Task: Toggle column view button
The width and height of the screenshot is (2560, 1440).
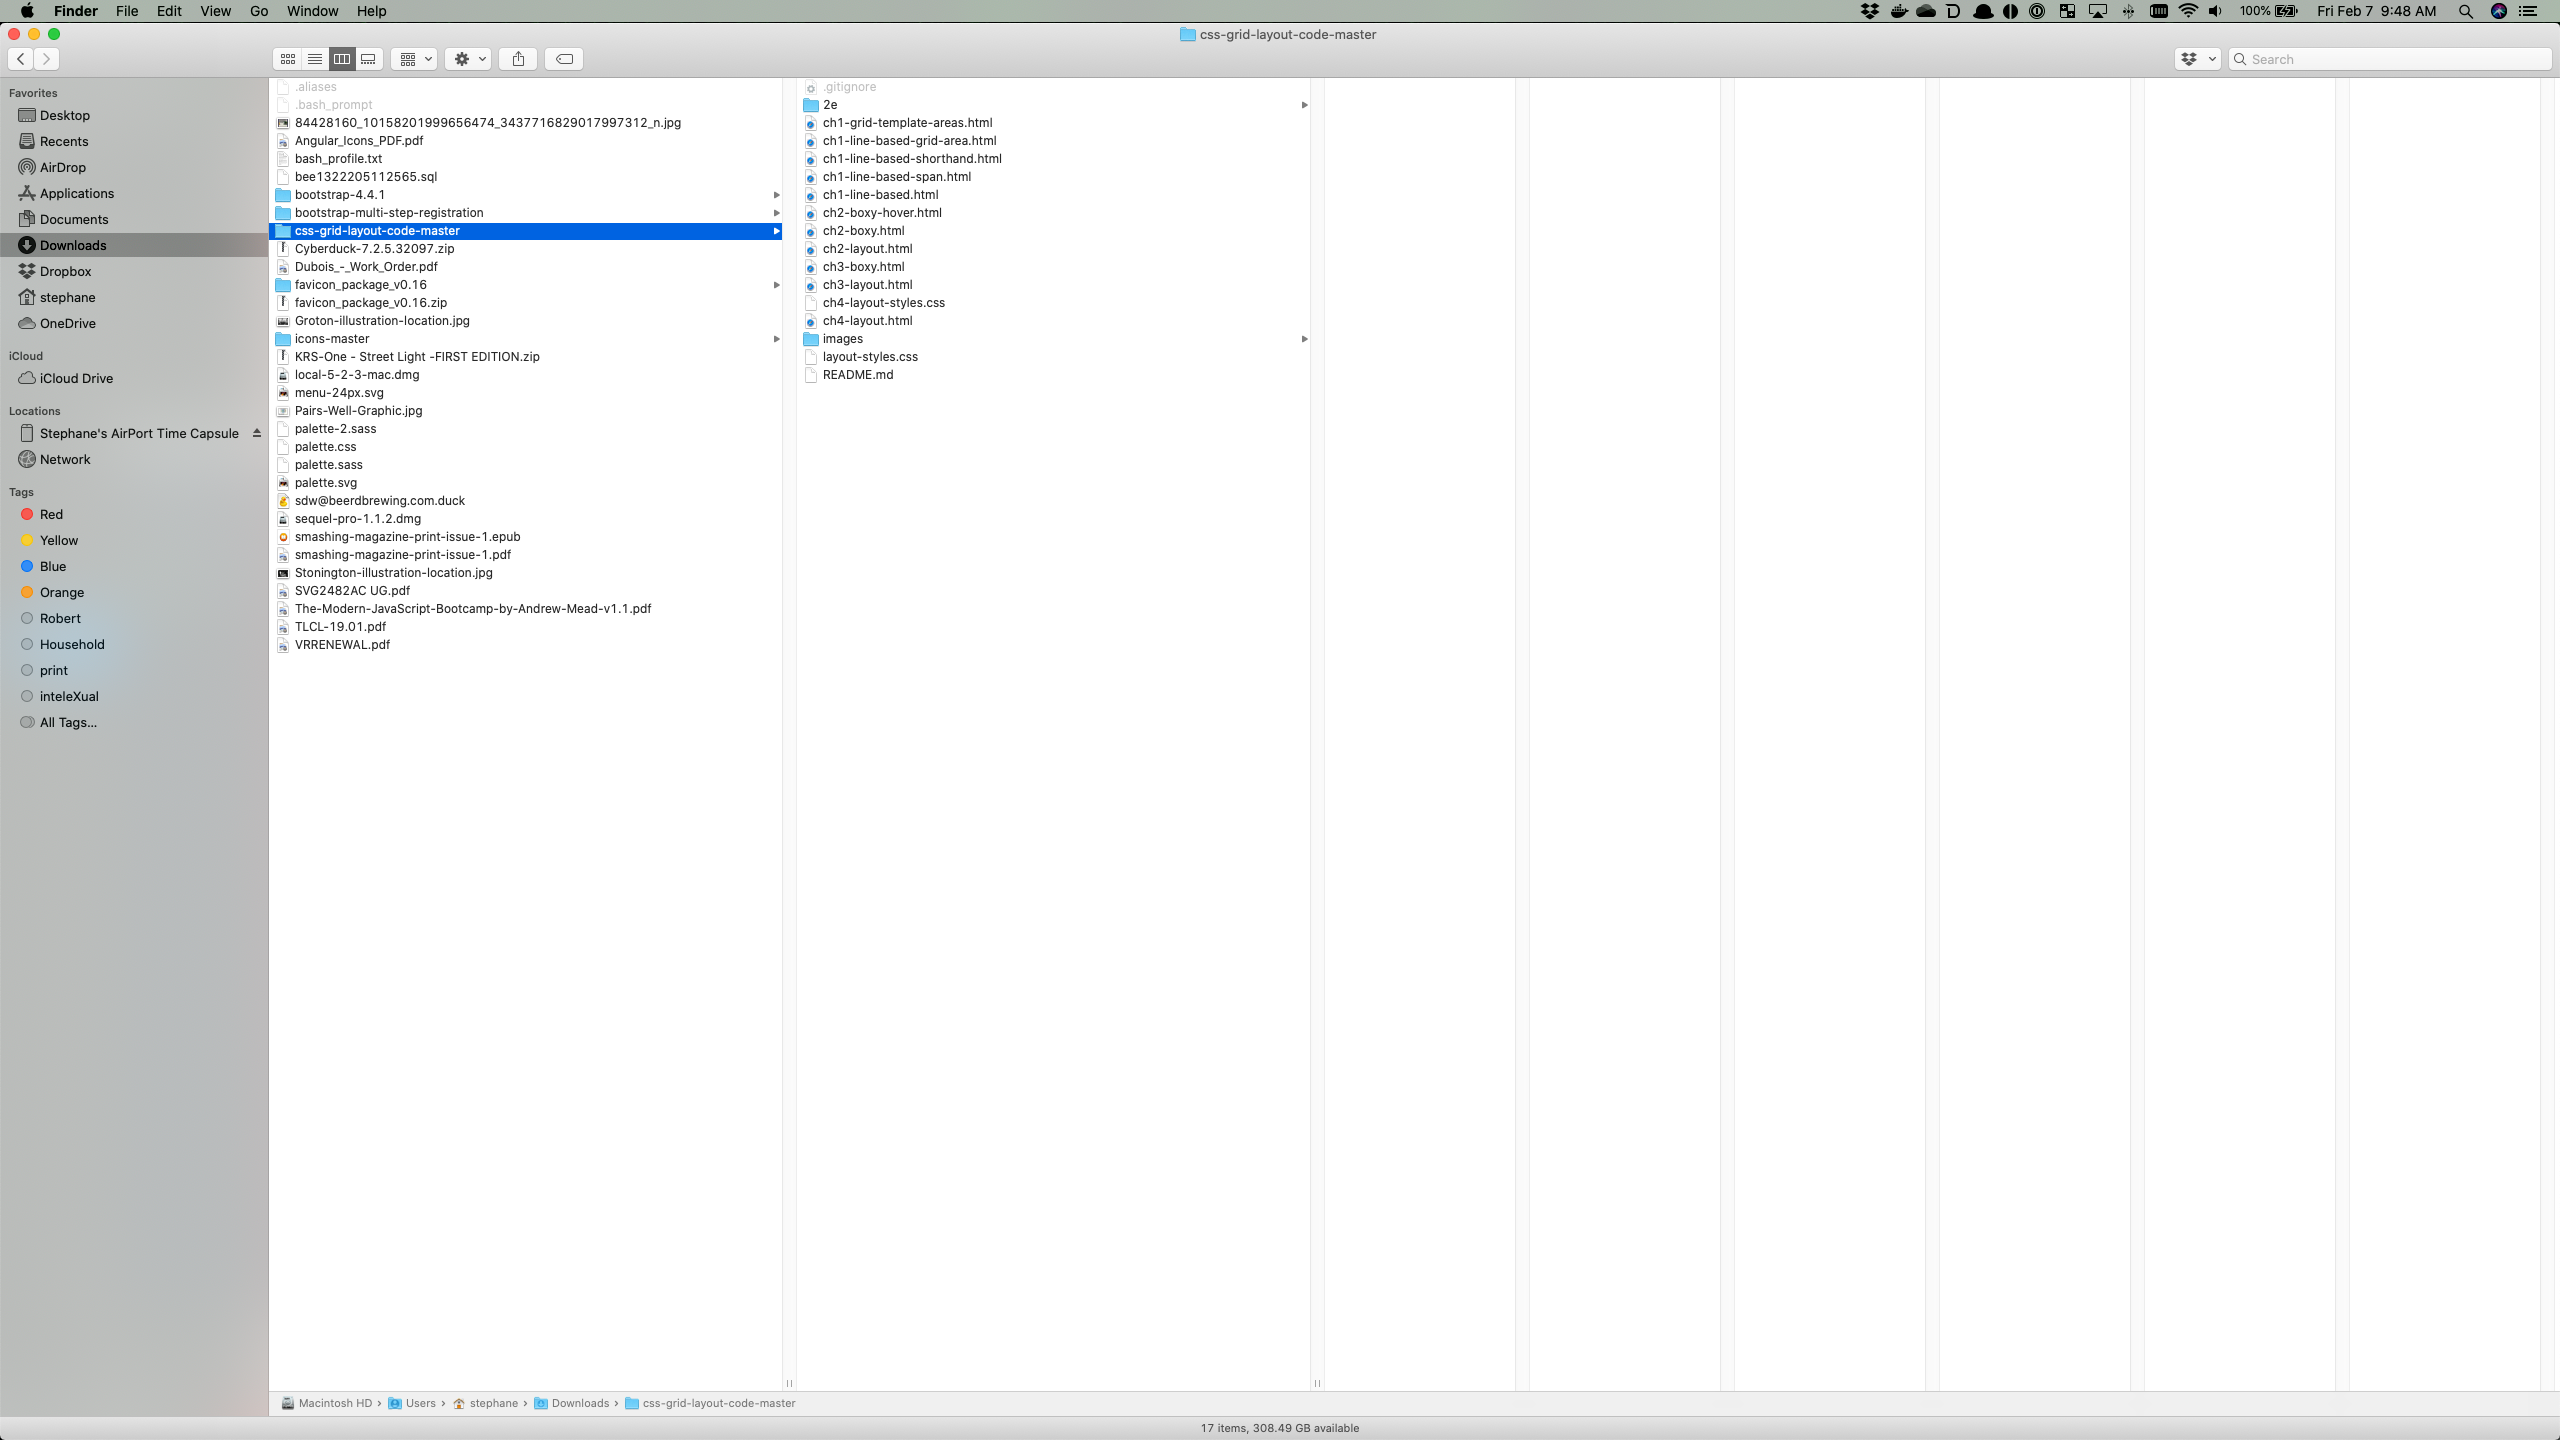Action: 342,59
